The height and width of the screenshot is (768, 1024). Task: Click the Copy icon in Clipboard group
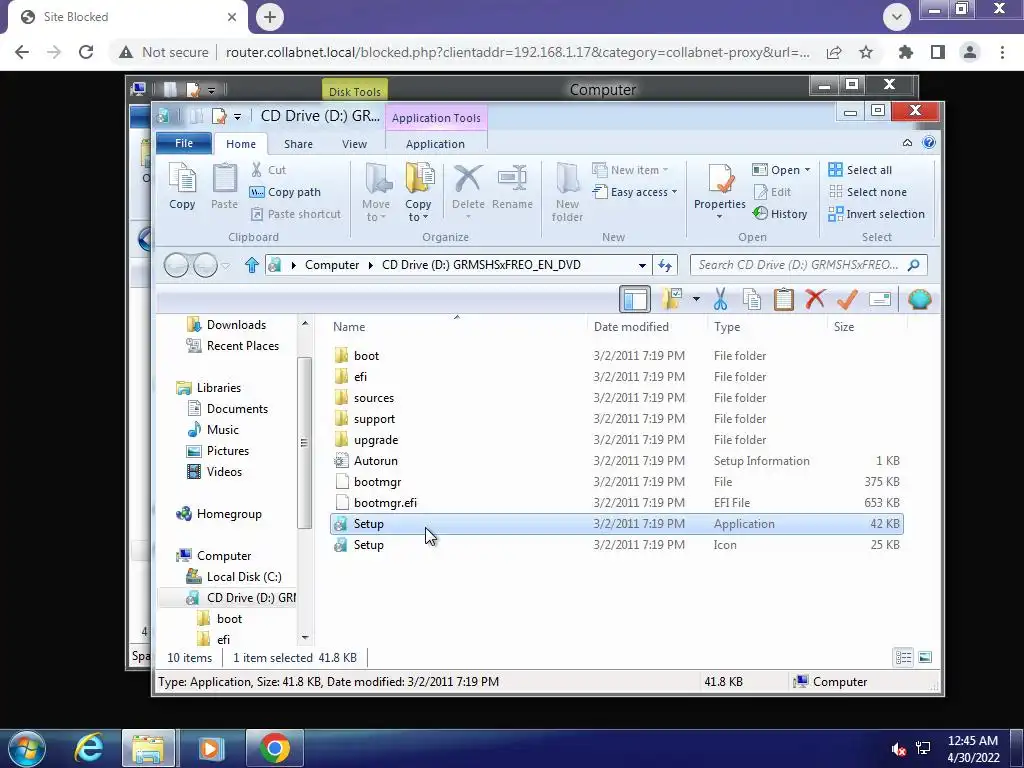182,186
